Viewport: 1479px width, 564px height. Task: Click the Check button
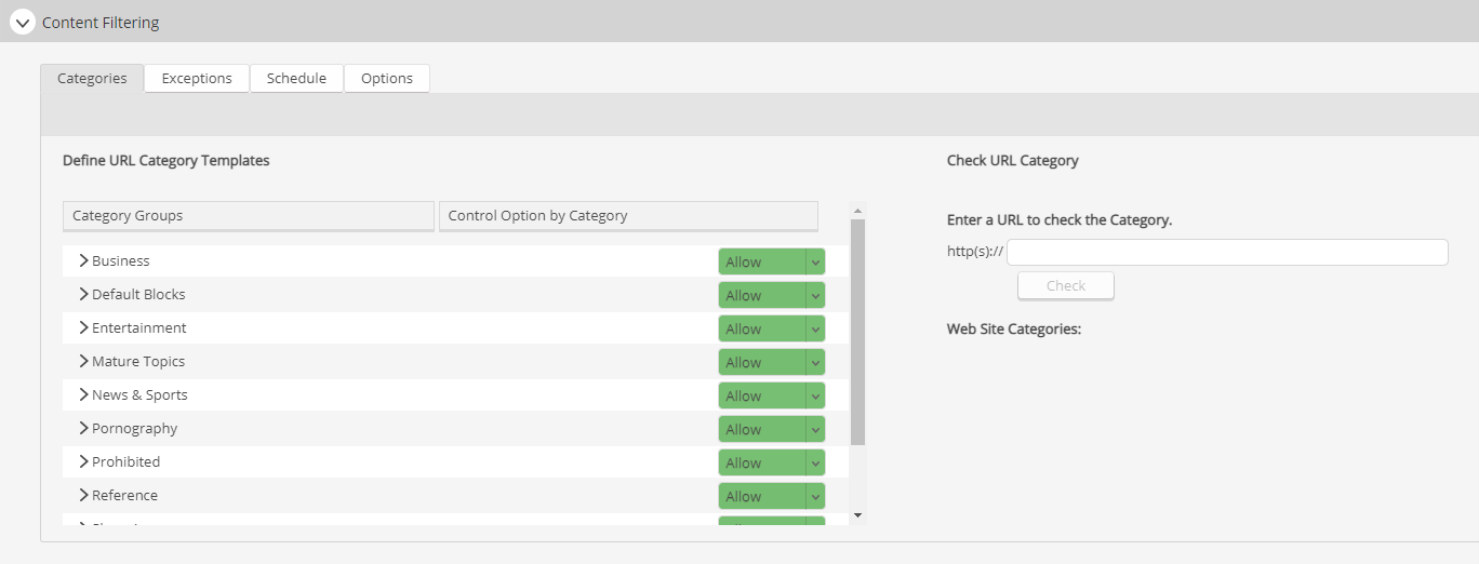(1066, 286)
